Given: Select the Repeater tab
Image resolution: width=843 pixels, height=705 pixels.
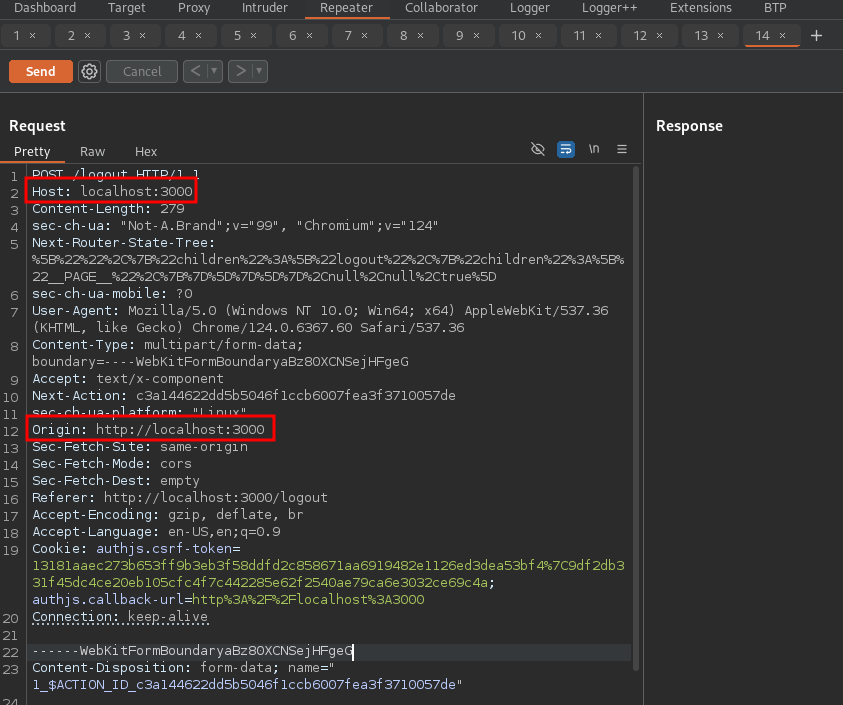Looking at the screenshot, I should [x=346, y=8].
